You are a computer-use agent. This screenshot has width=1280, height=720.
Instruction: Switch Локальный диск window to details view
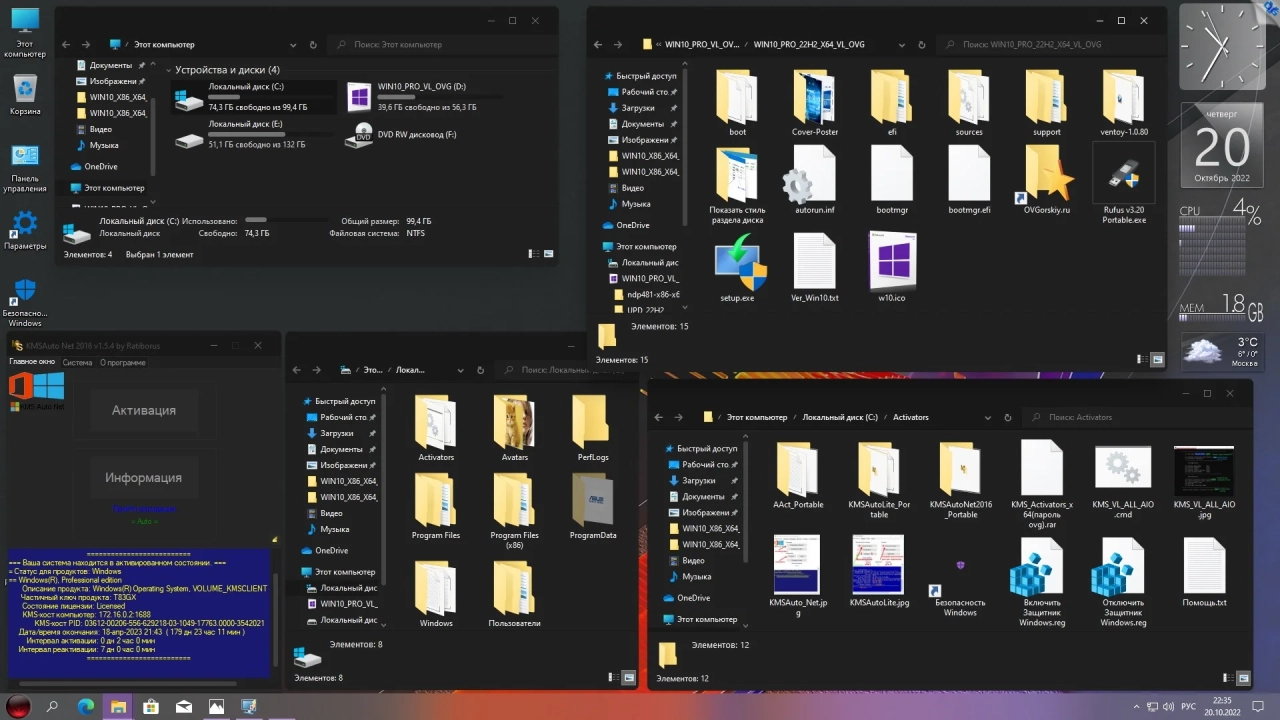(613, 677)
